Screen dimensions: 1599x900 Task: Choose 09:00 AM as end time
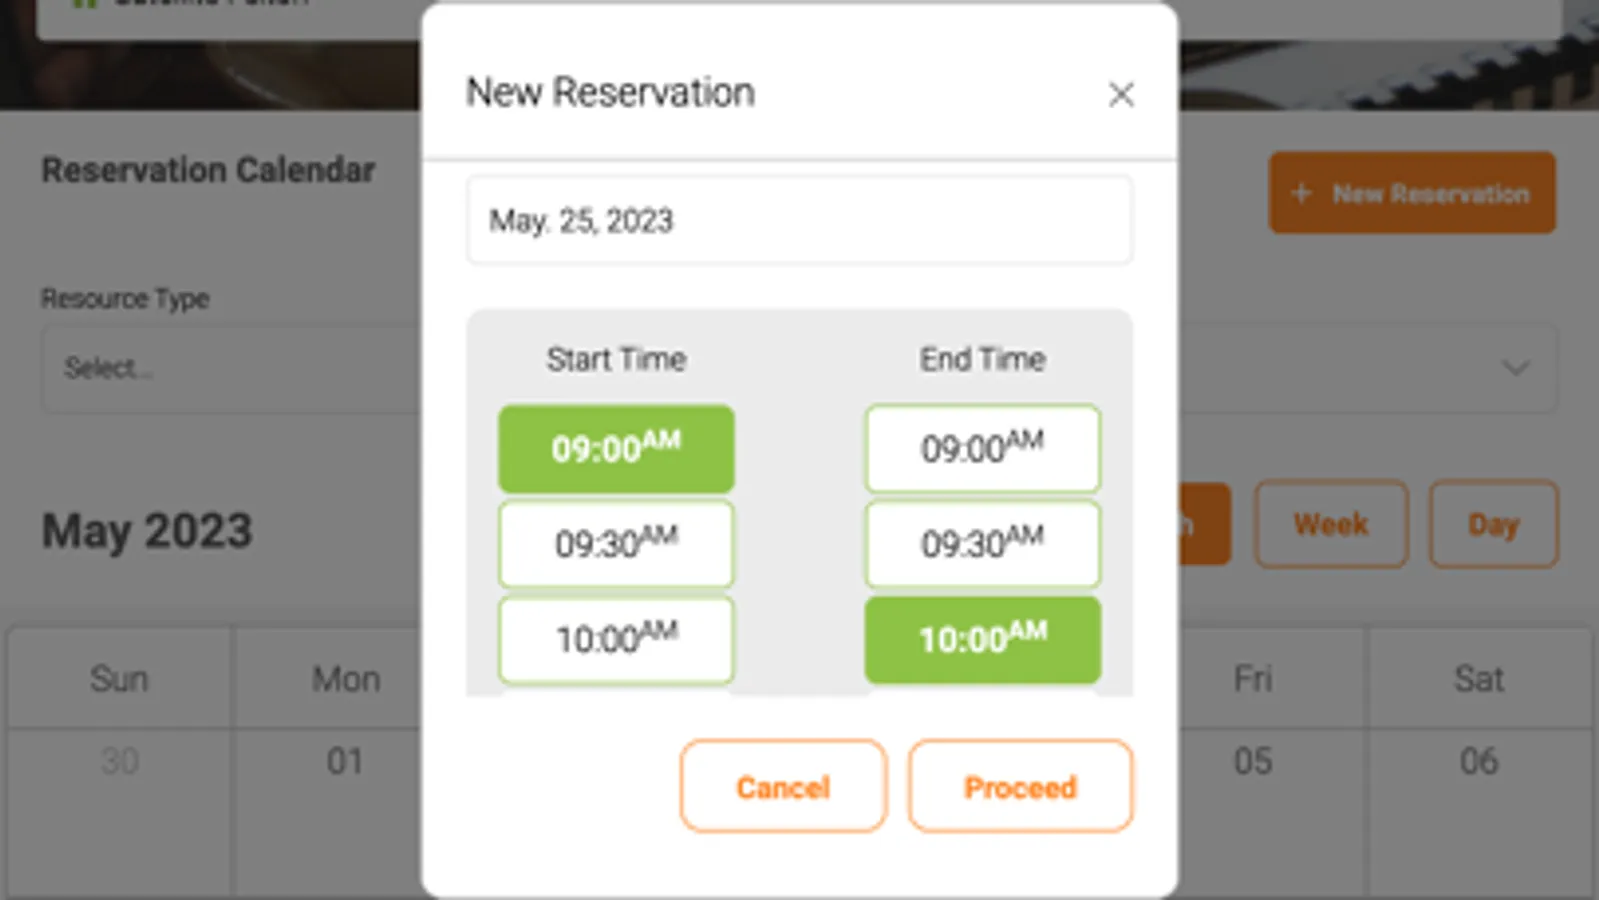click(x=982, y=449)
